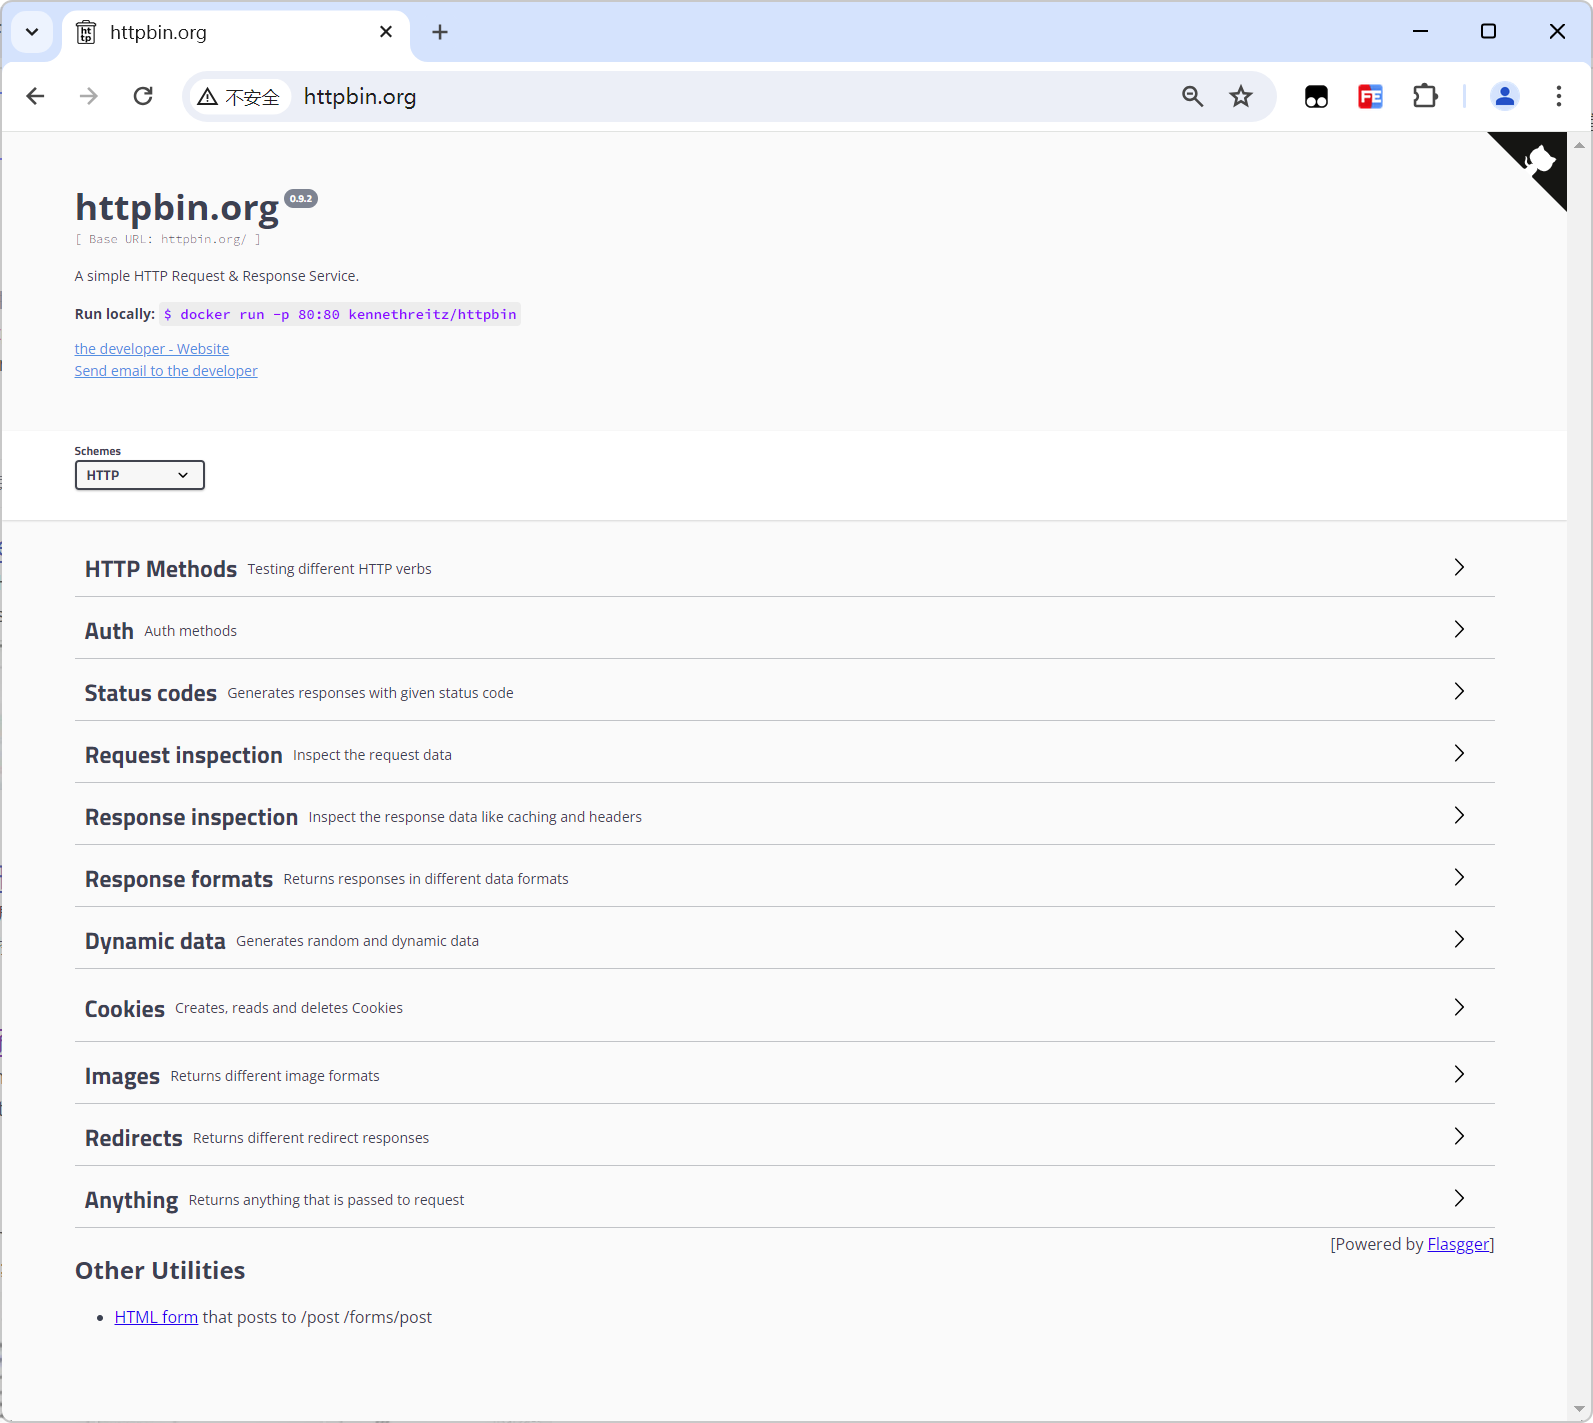Click the HTTP Methods heading

coord(161,569)
